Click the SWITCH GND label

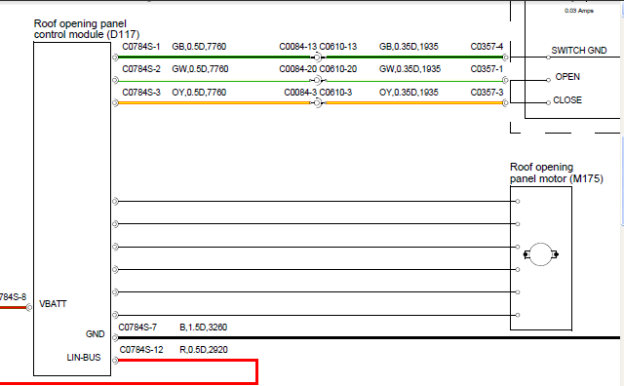[x=579, y=51]
